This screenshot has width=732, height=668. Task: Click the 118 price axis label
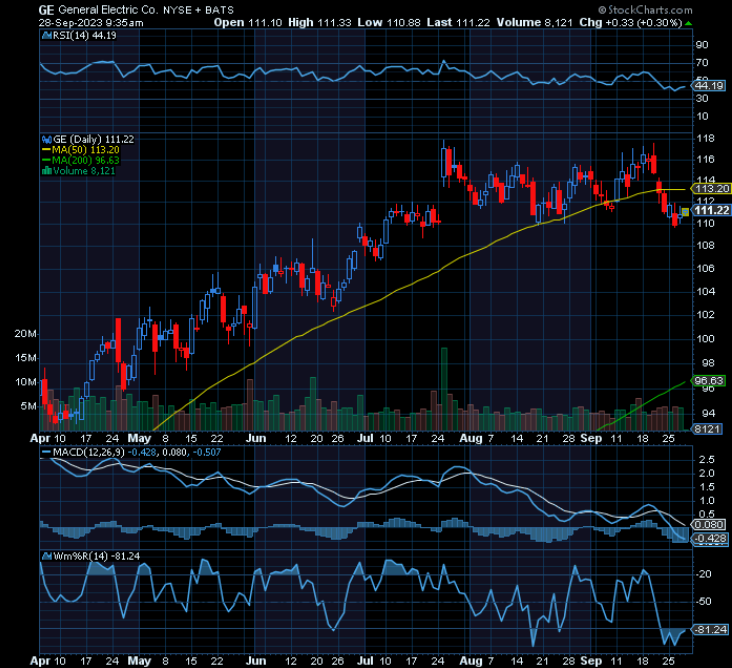click(x=706, y=139)
